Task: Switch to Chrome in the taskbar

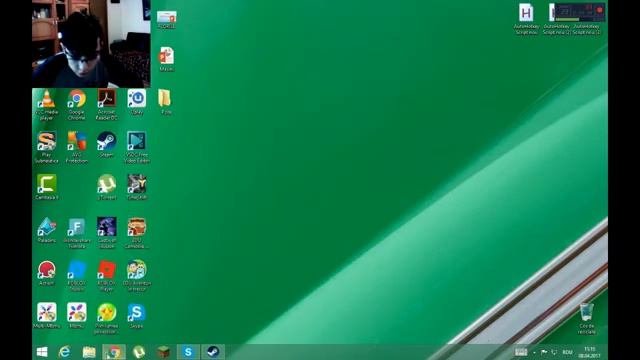Action: coord(114,352)
